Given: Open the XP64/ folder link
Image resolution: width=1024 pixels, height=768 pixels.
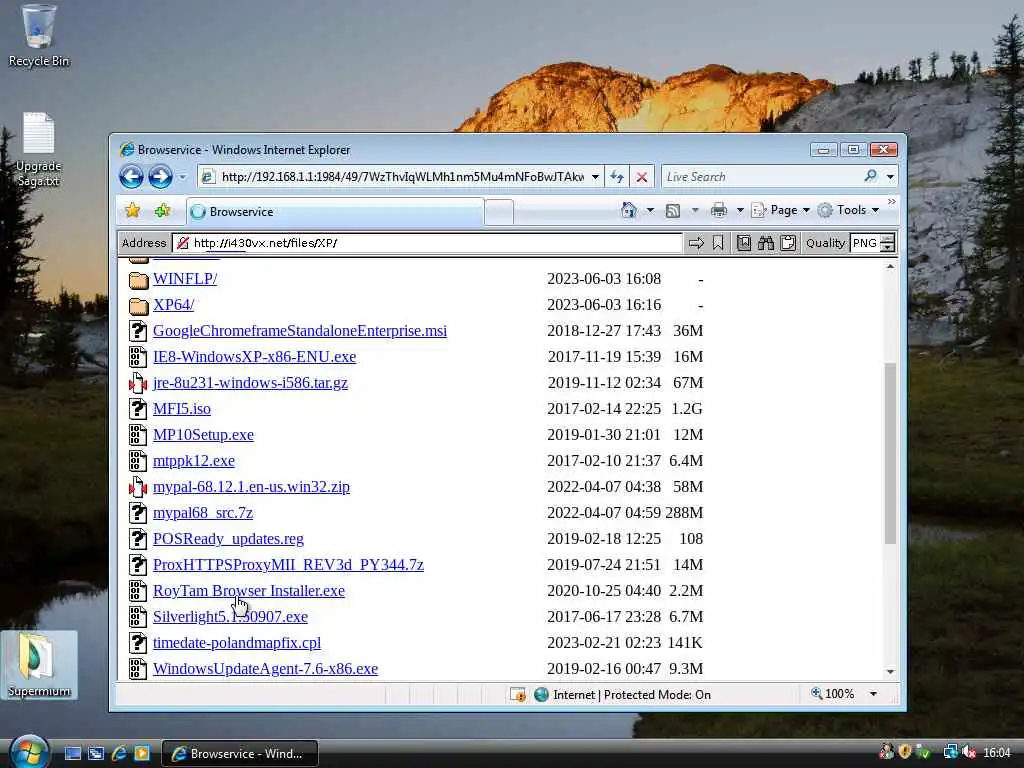Looking at the screenshot, I should 173,305.
